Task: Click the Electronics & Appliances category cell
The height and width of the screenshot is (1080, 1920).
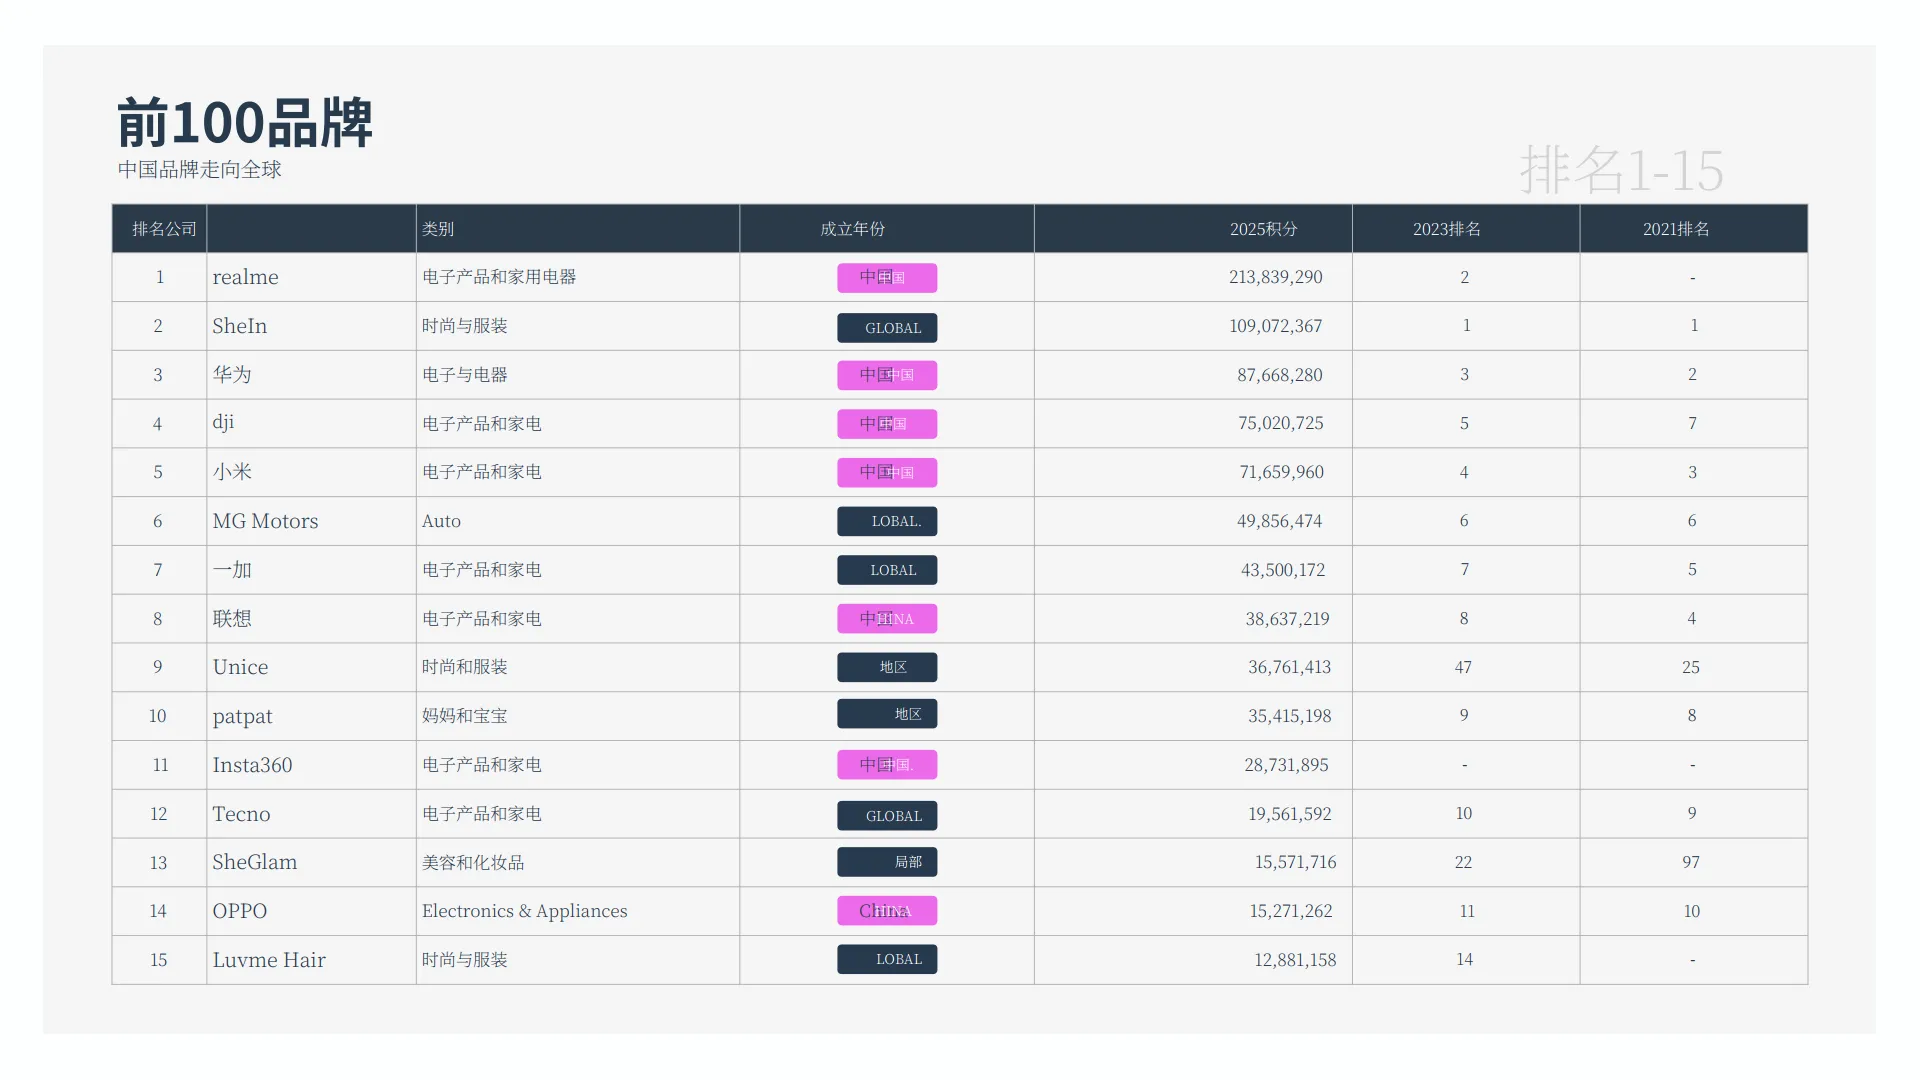Action: tap(524, 911)
